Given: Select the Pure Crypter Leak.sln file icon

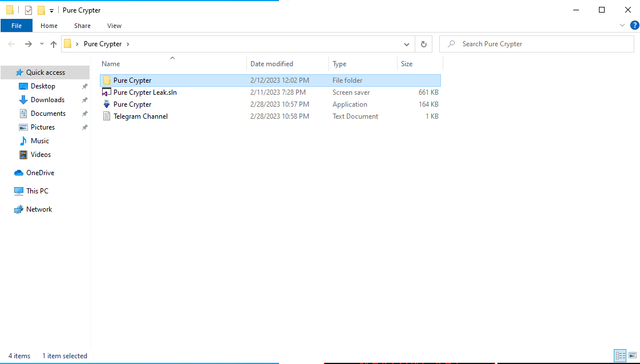Looking at the screenshot, I should [x=107, y=92].
